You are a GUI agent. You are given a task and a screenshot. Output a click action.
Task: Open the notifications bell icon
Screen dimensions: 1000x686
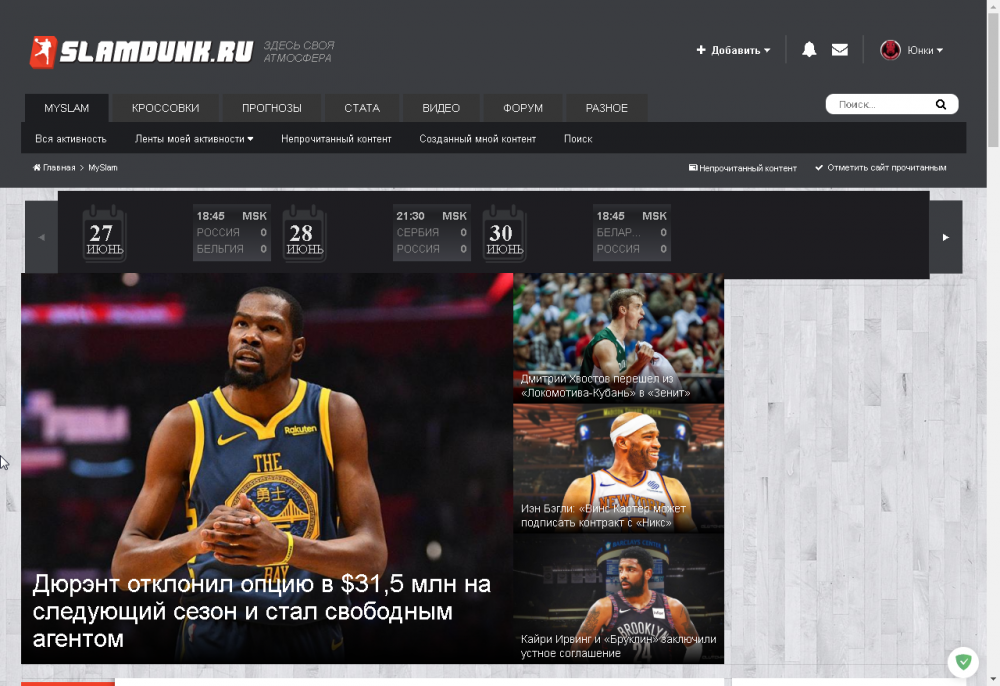point(809,50)
